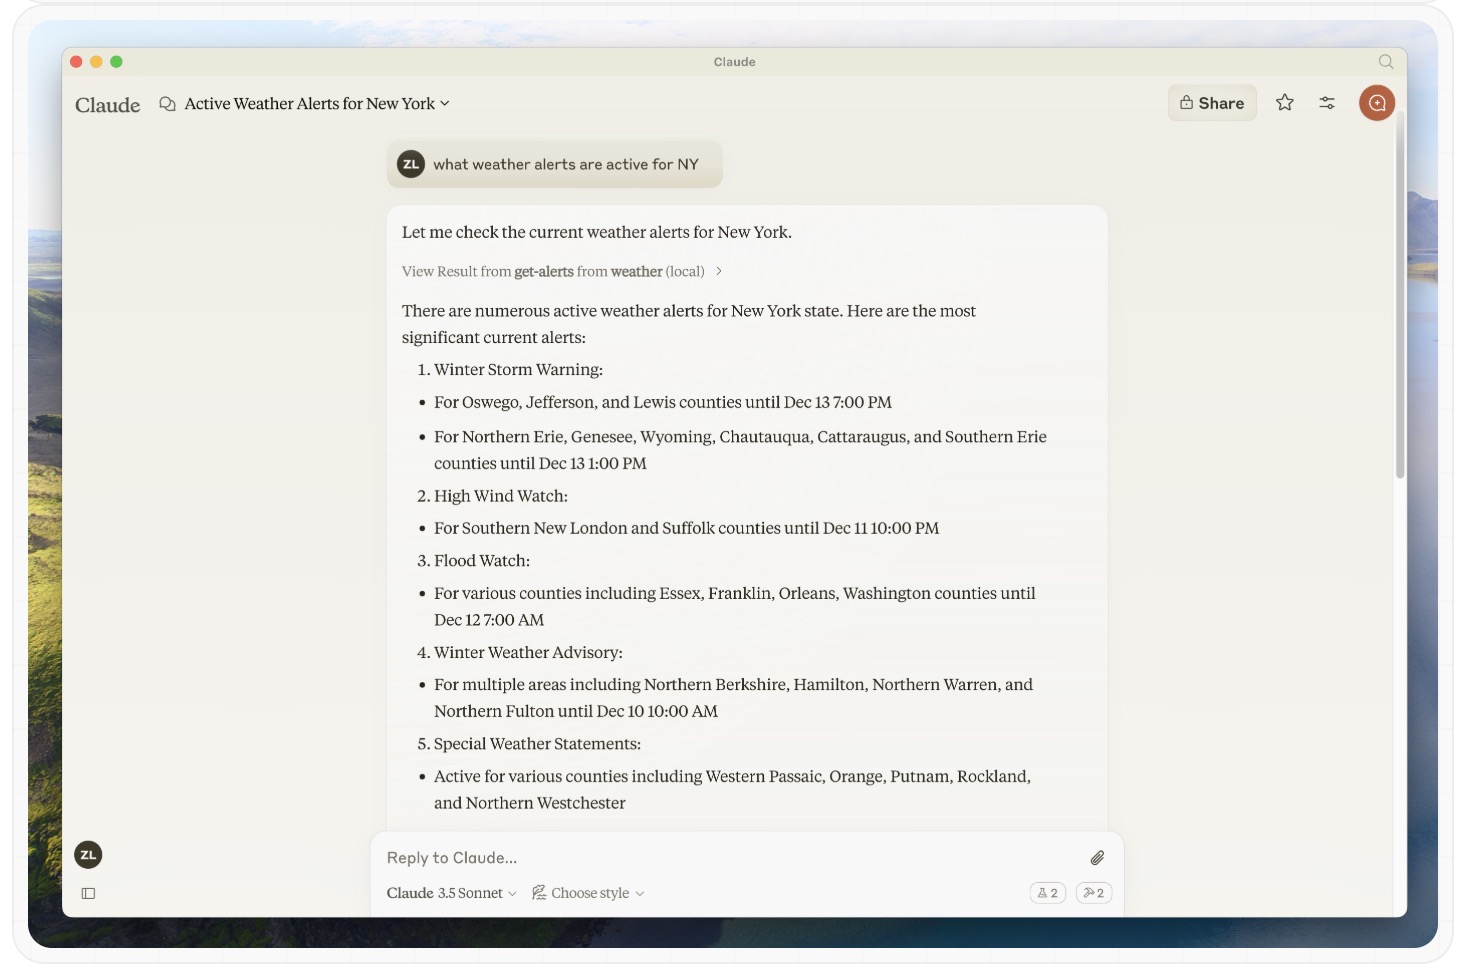Click the green window zoom button
This screenshot has width=1462, height=974.
pos(116,62)
